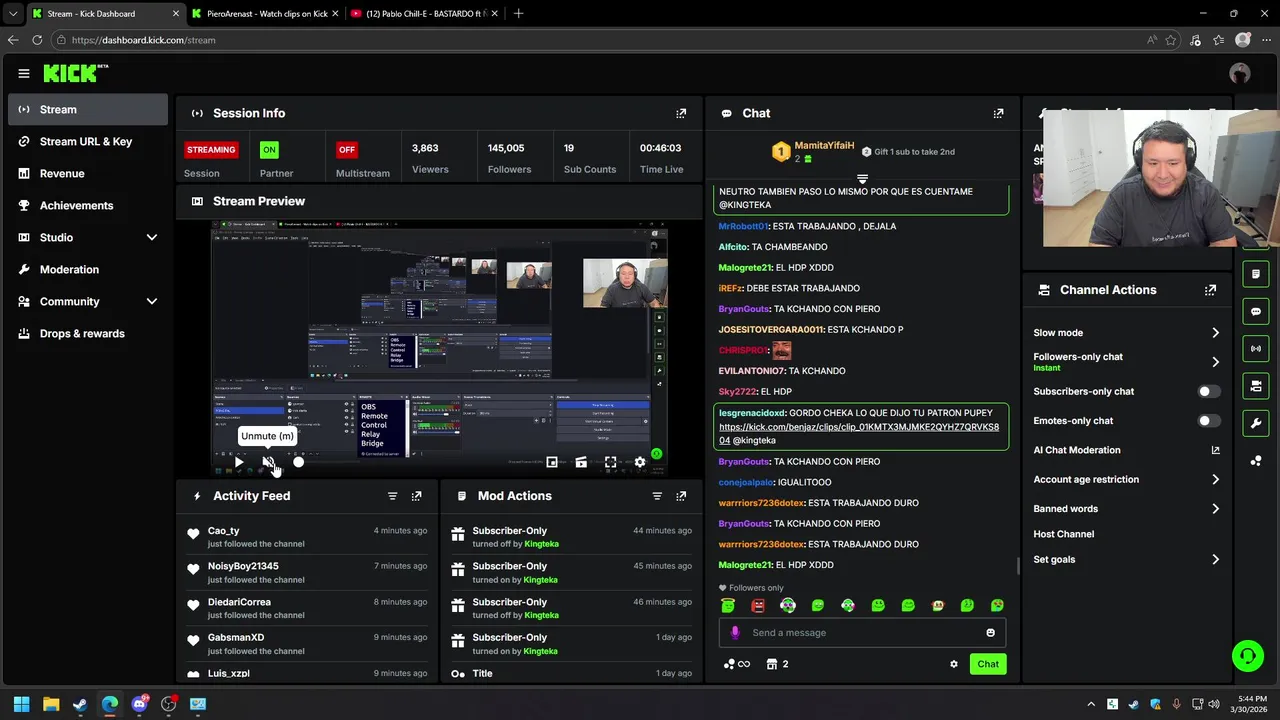Send message with the green Chat button
This screenshot has height=720, width=1280.
coord(988,664)
